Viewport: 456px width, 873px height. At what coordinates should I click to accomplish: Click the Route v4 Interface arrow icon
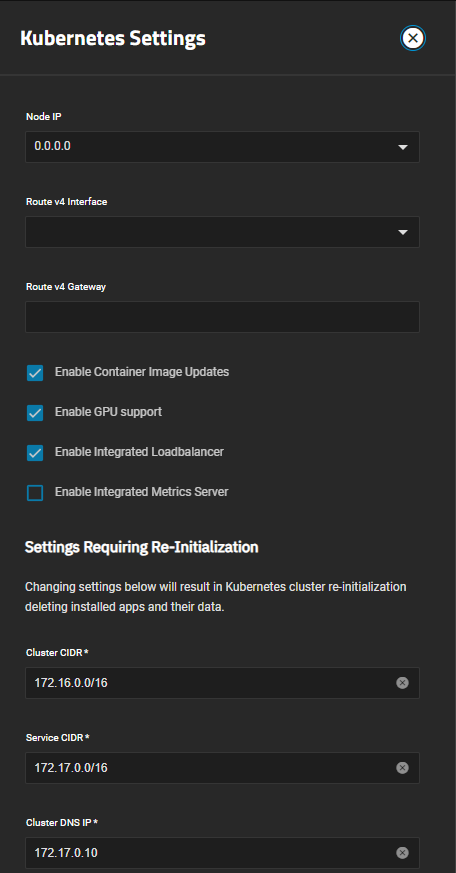tap(403, 232)
